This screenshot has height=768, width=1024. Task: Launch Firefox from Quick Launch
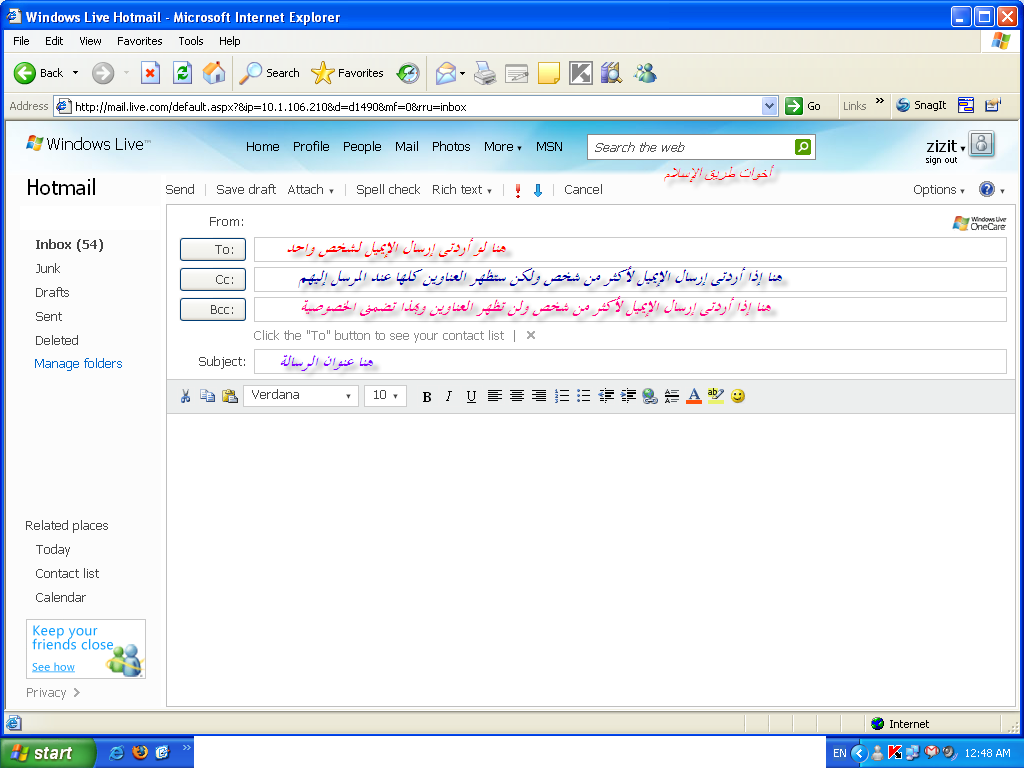click(x=140, y=752)
